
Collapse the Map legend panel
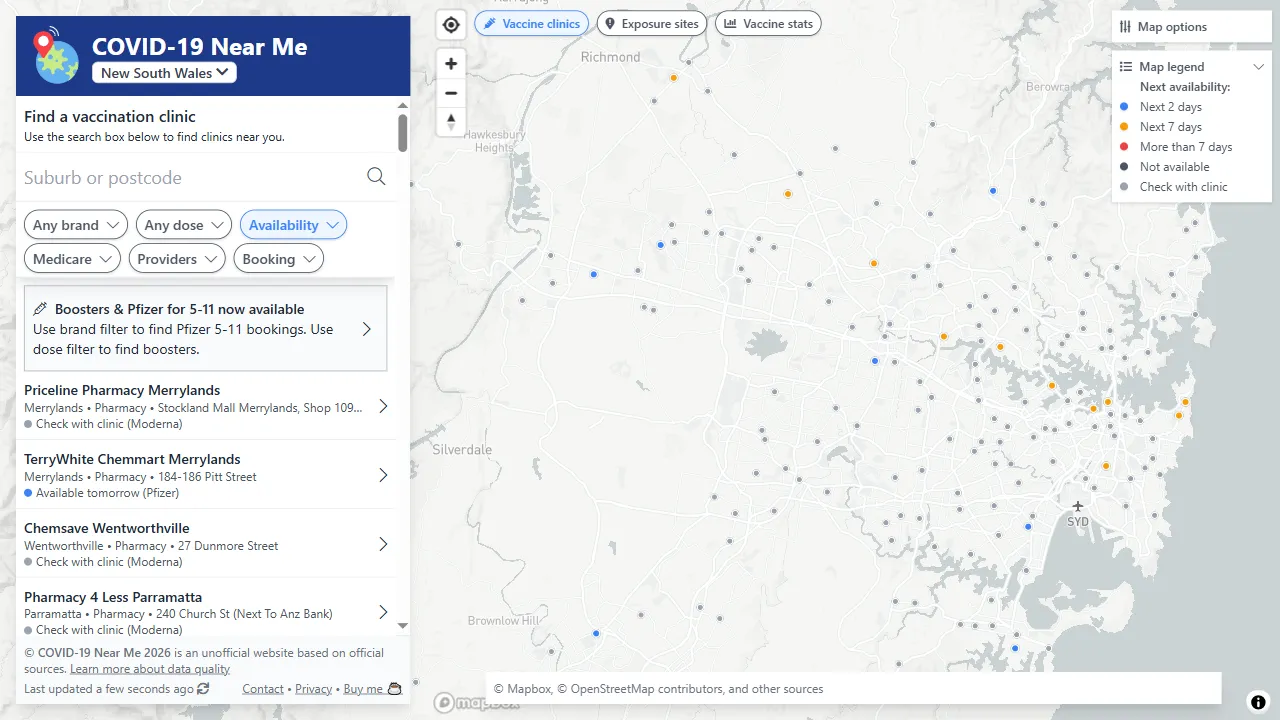1258,66
